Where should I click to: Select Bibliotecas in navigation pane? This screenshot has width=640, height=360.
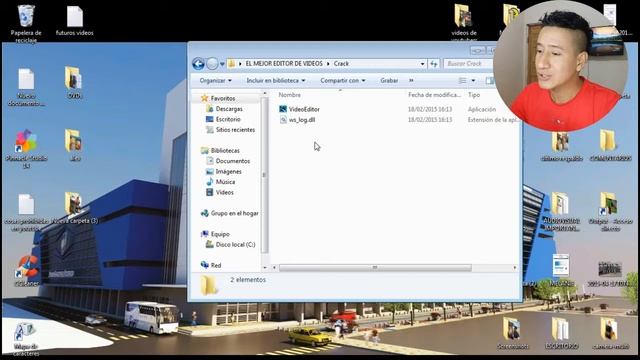tap(225, 151)
